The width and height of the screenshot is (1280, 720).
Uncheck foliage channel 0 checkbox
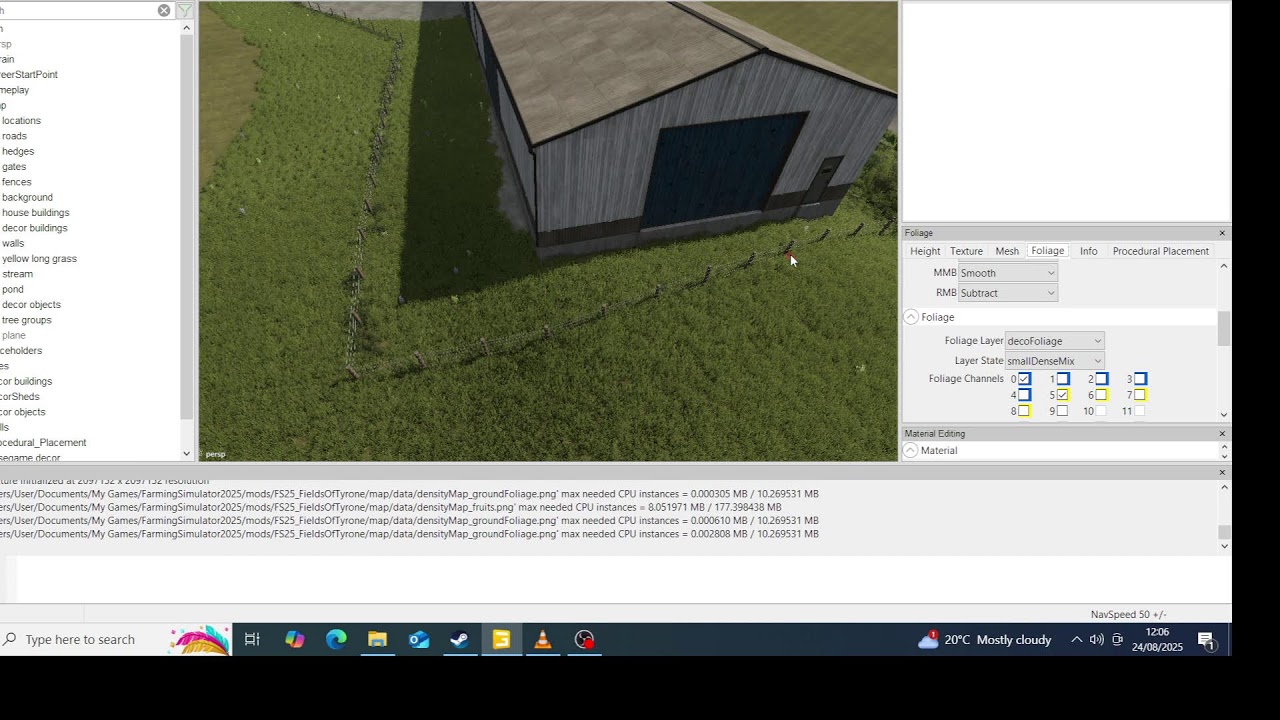(1024, 379)
